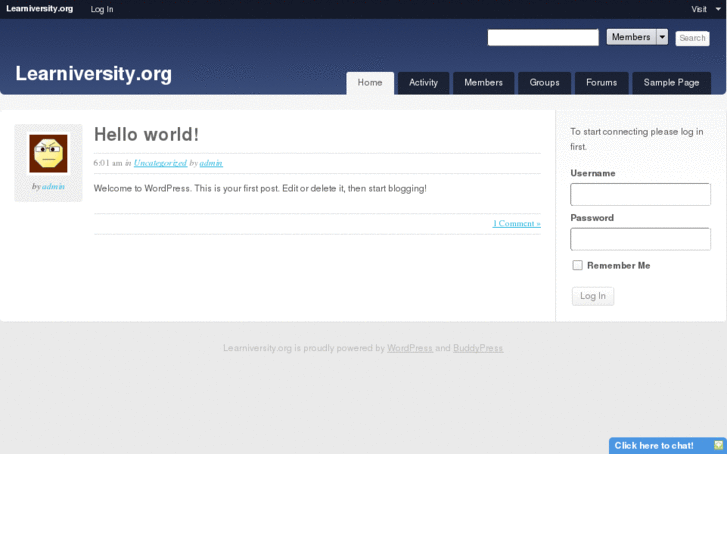Click the Visit menu label
Viewport: 727px width, 545px height.
(699, 9)
